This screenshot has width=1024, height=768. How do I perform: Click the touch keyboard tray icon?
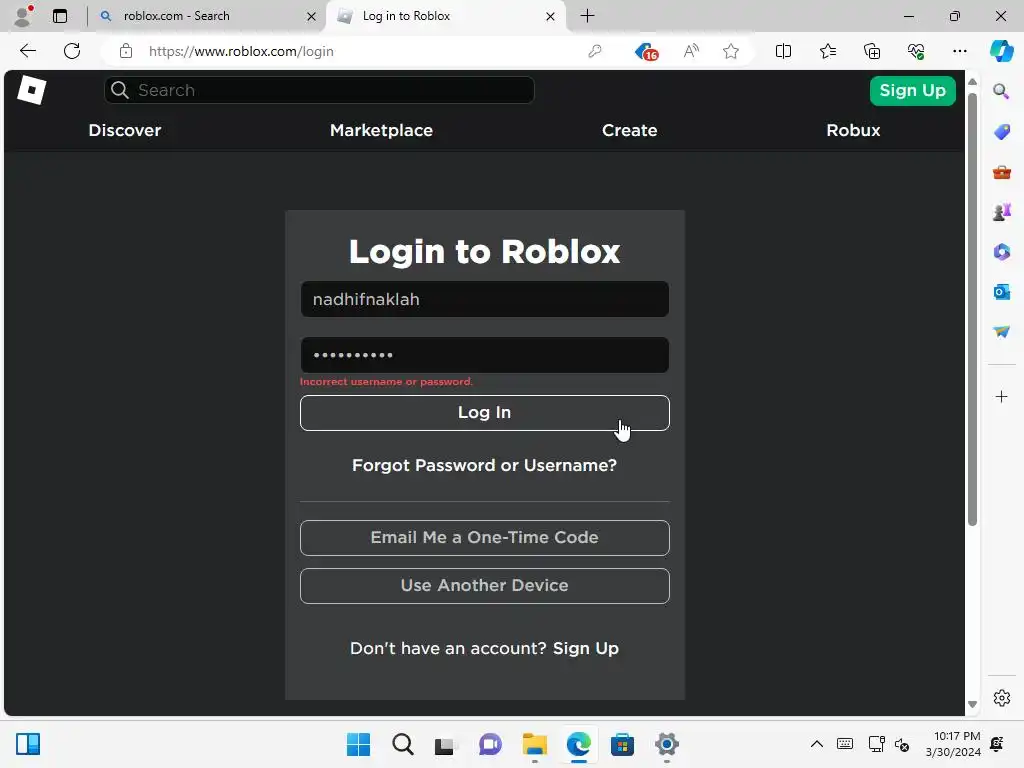844,744
